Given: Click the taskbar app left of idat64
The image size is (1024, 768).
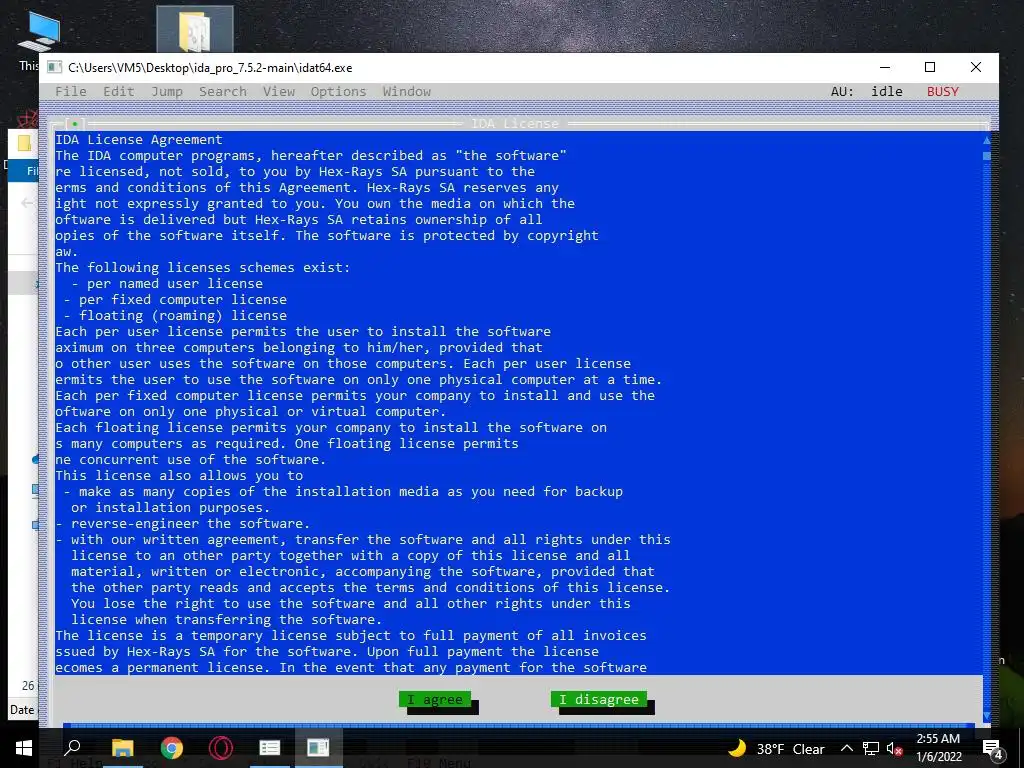Looking at the screenshot, I should (x=270, y=748).
